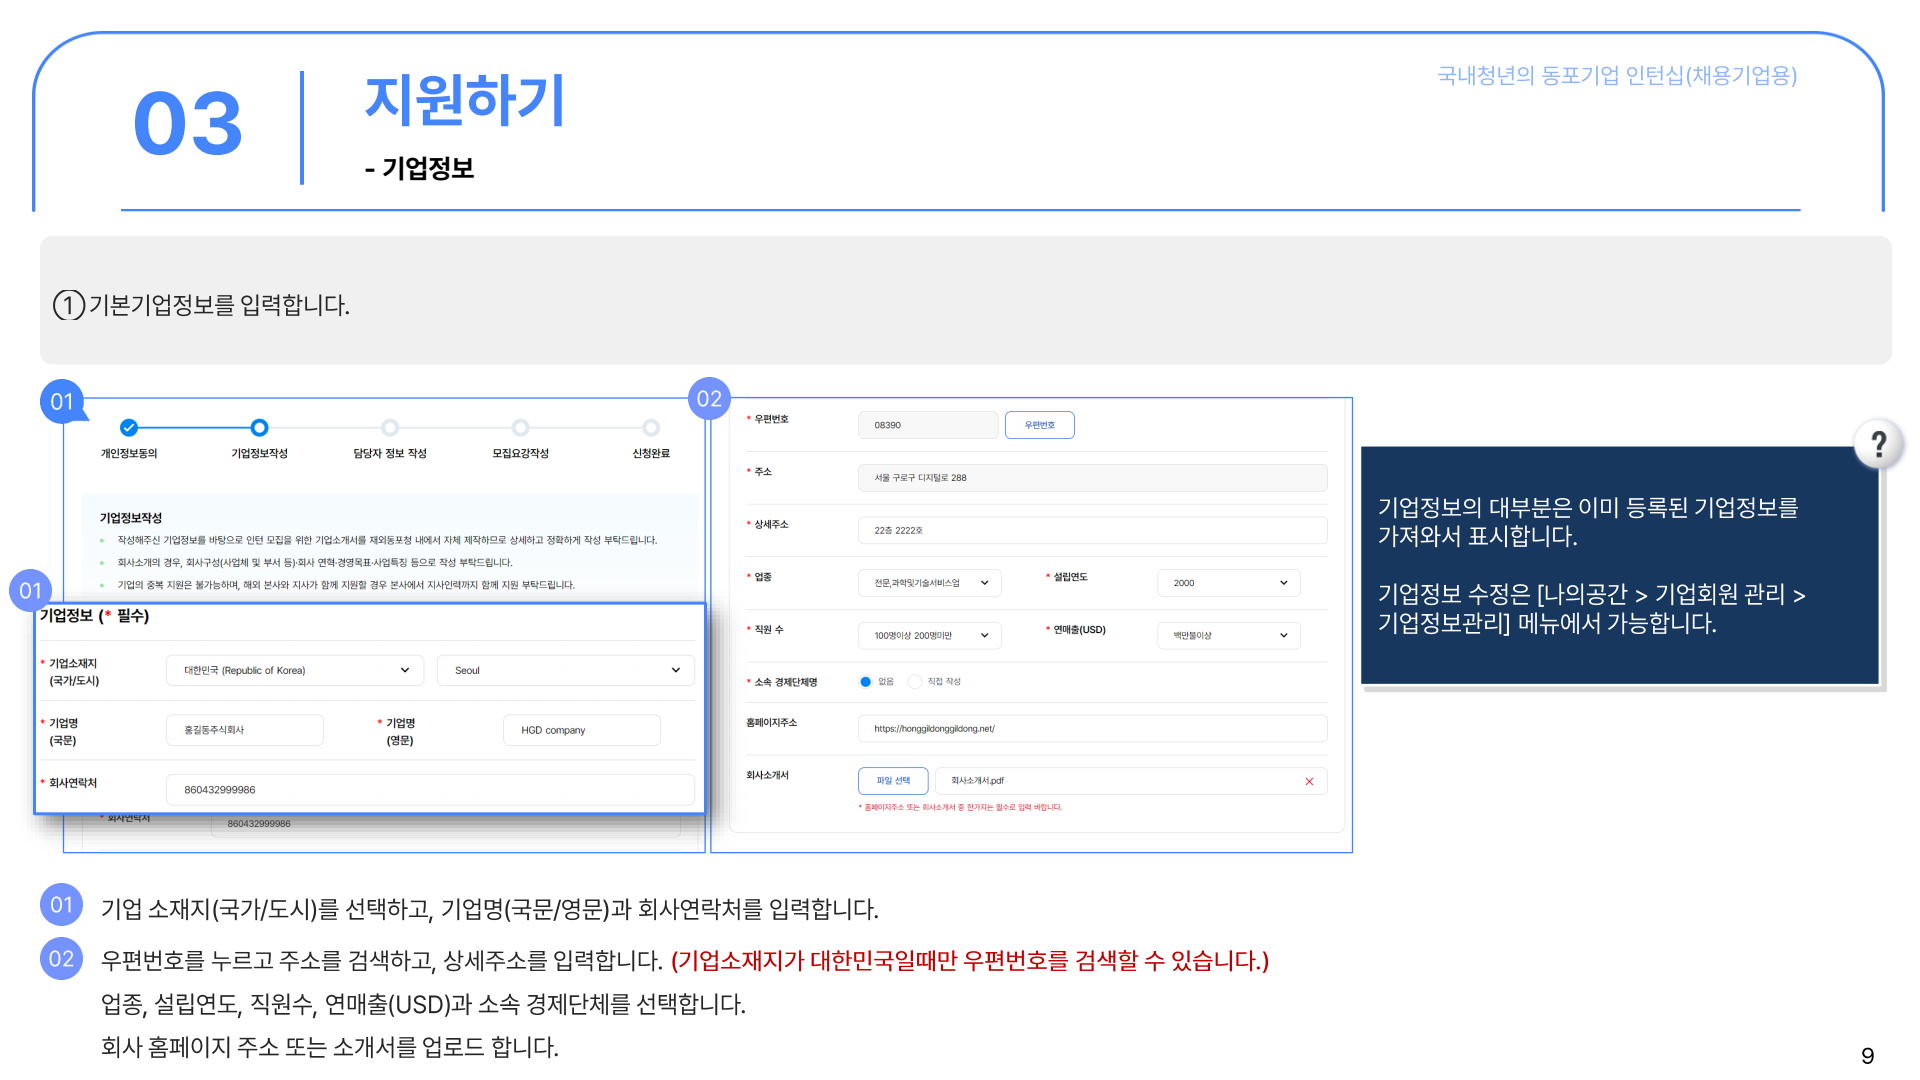Expand the 설립연도 2000 dropdown

point(1228,583)
